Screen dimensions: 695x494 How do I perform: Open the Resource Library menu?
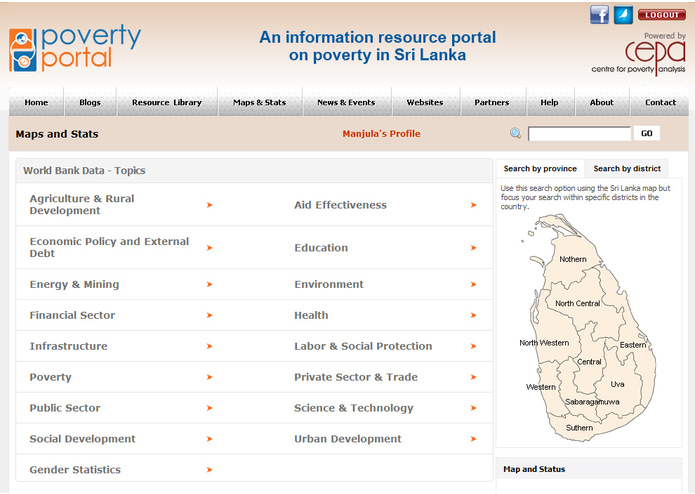tap(167, 102)
